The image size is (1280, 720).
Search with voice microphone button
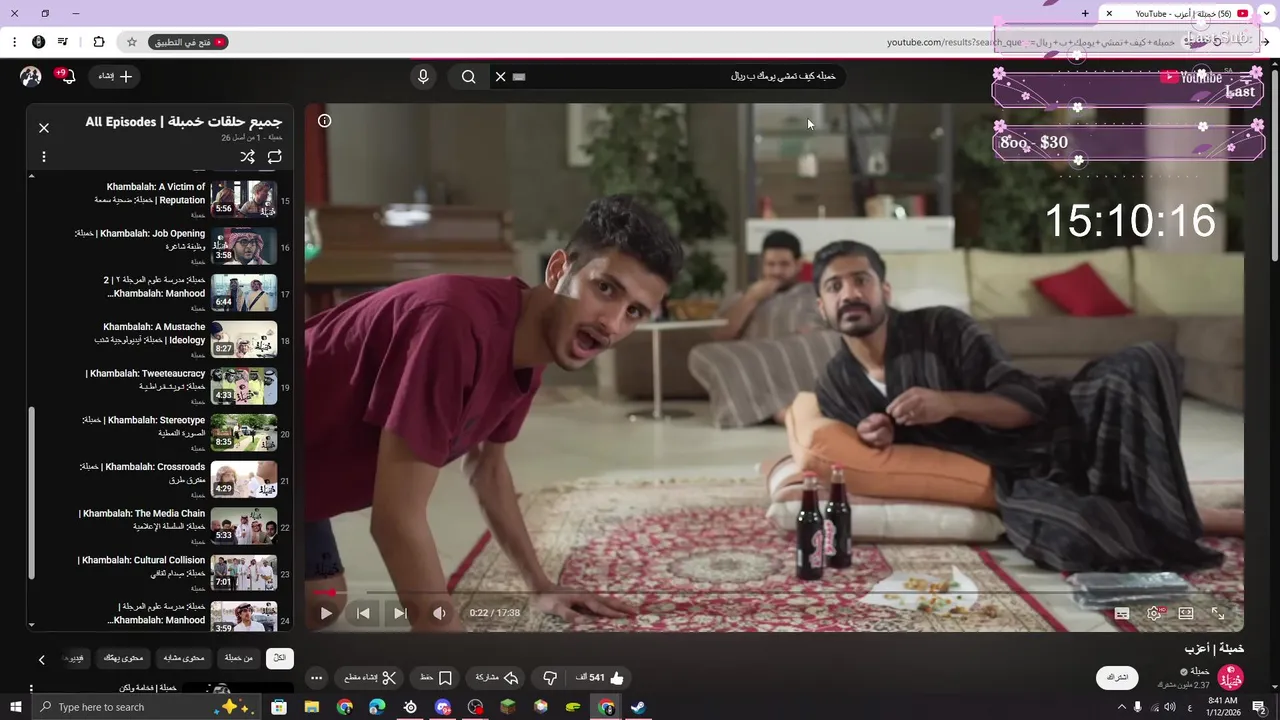423,76
